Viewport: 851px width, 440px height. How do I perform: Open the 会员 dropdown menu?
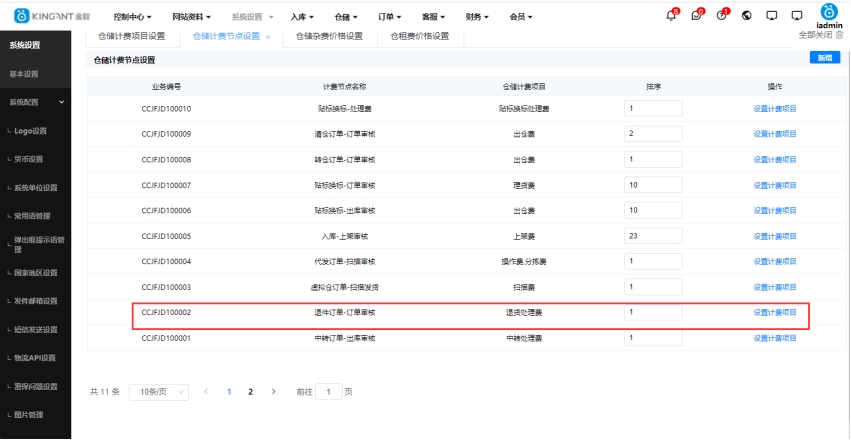[521, 17]
